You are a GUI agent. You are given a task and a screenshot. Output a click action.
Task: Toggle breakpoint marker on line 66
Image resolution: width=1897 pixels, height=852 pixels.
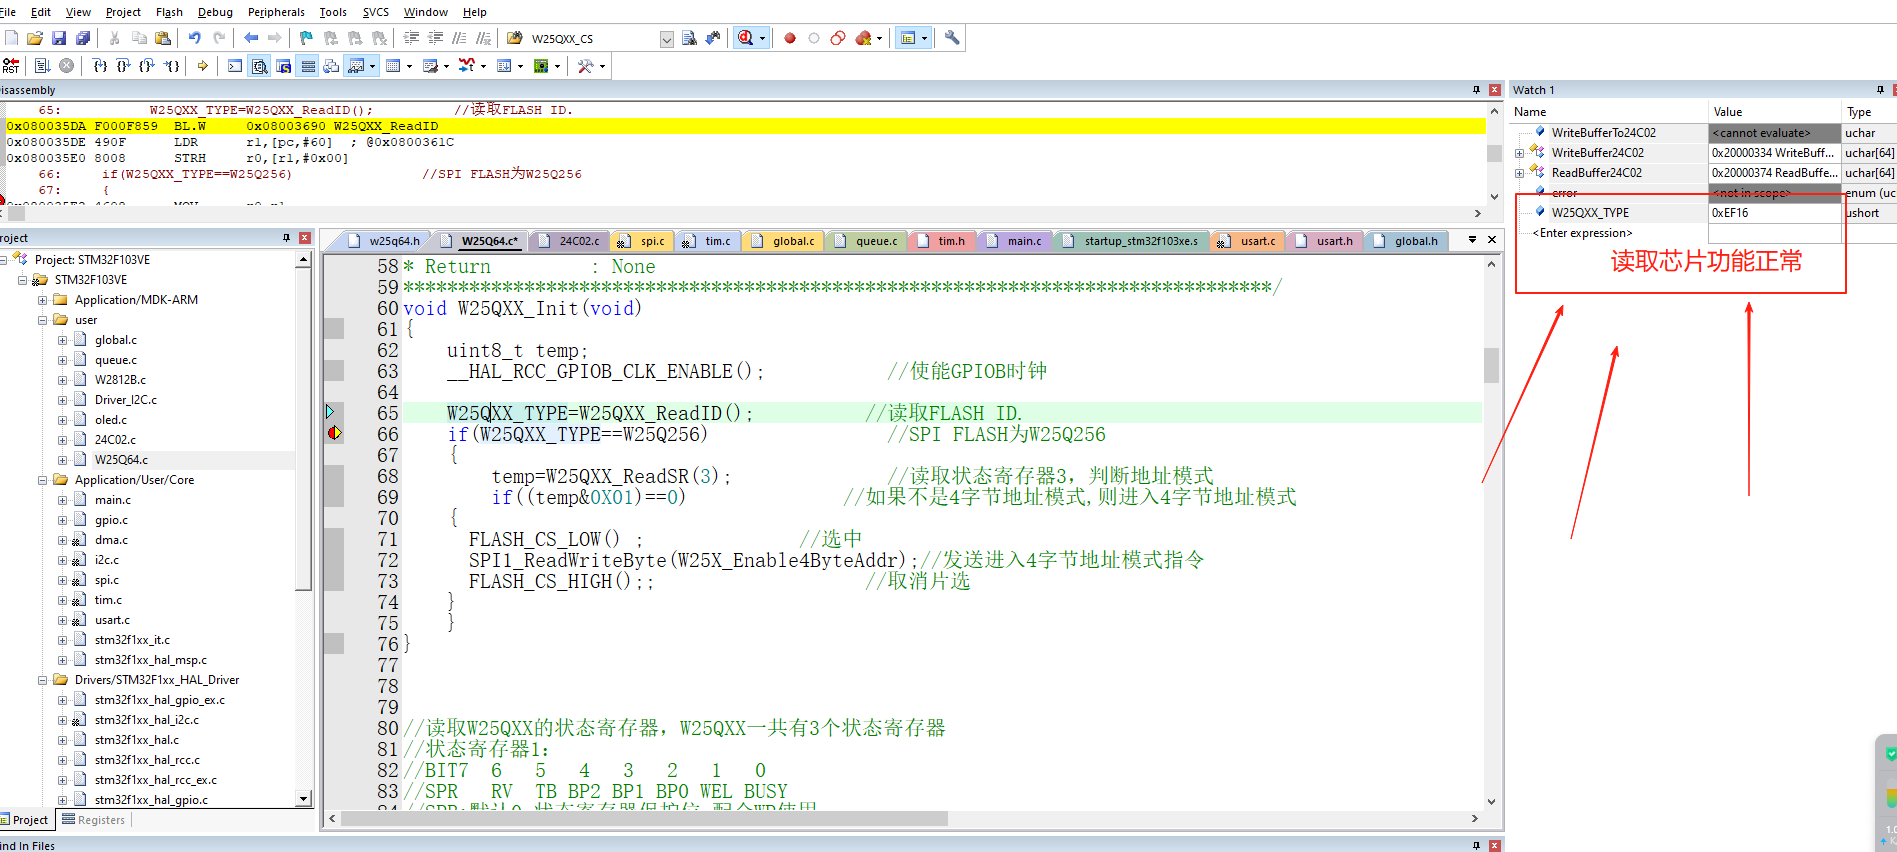[334, 433]
